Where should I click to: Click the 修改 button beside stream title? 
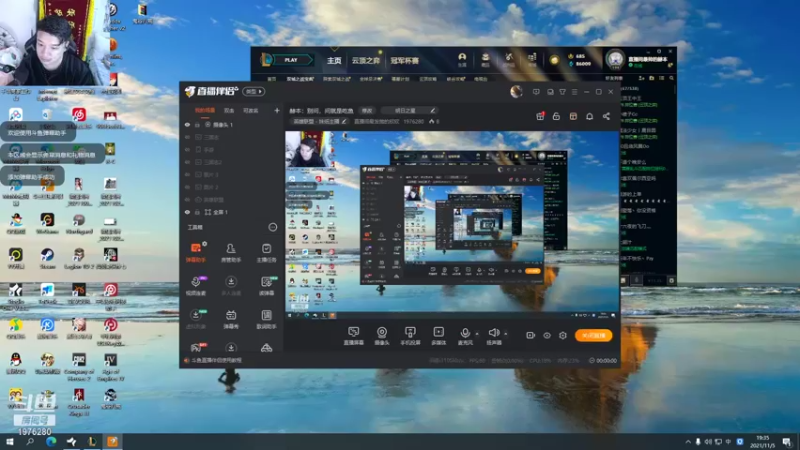(367, 110)
